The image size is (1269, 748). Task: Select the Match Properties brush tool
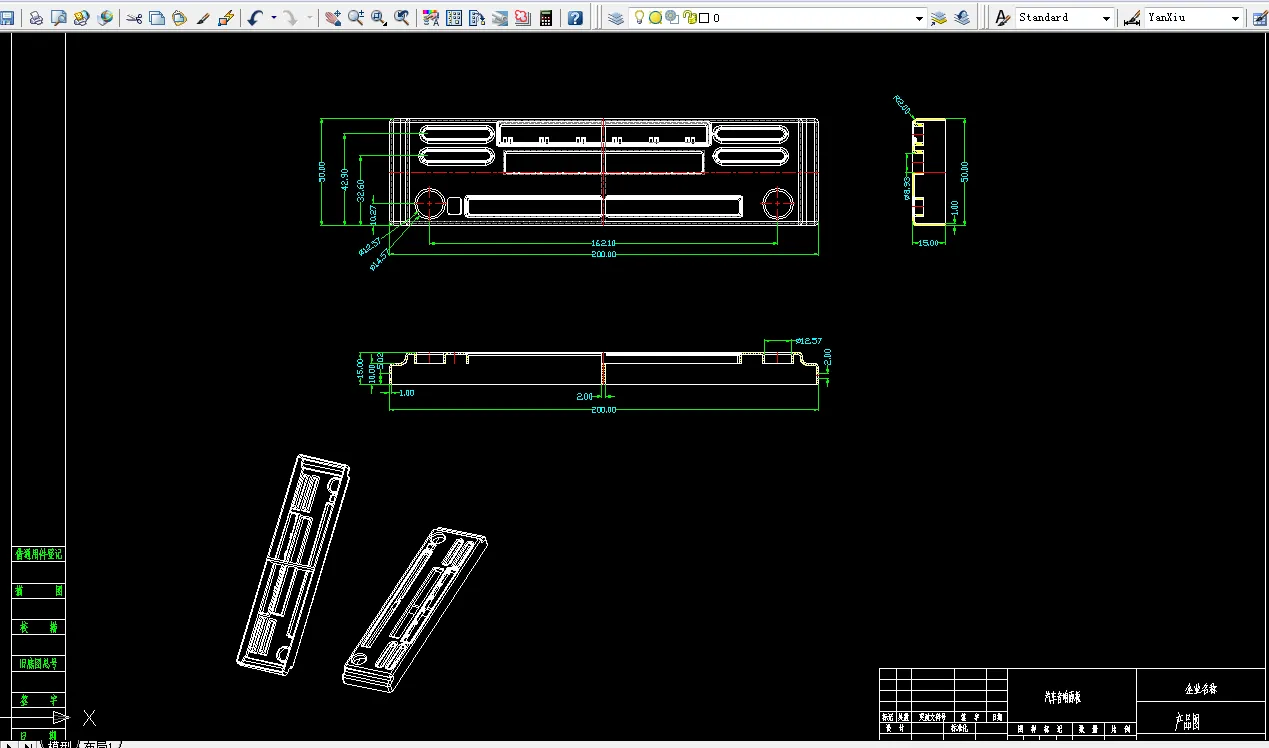coord(203,18)
